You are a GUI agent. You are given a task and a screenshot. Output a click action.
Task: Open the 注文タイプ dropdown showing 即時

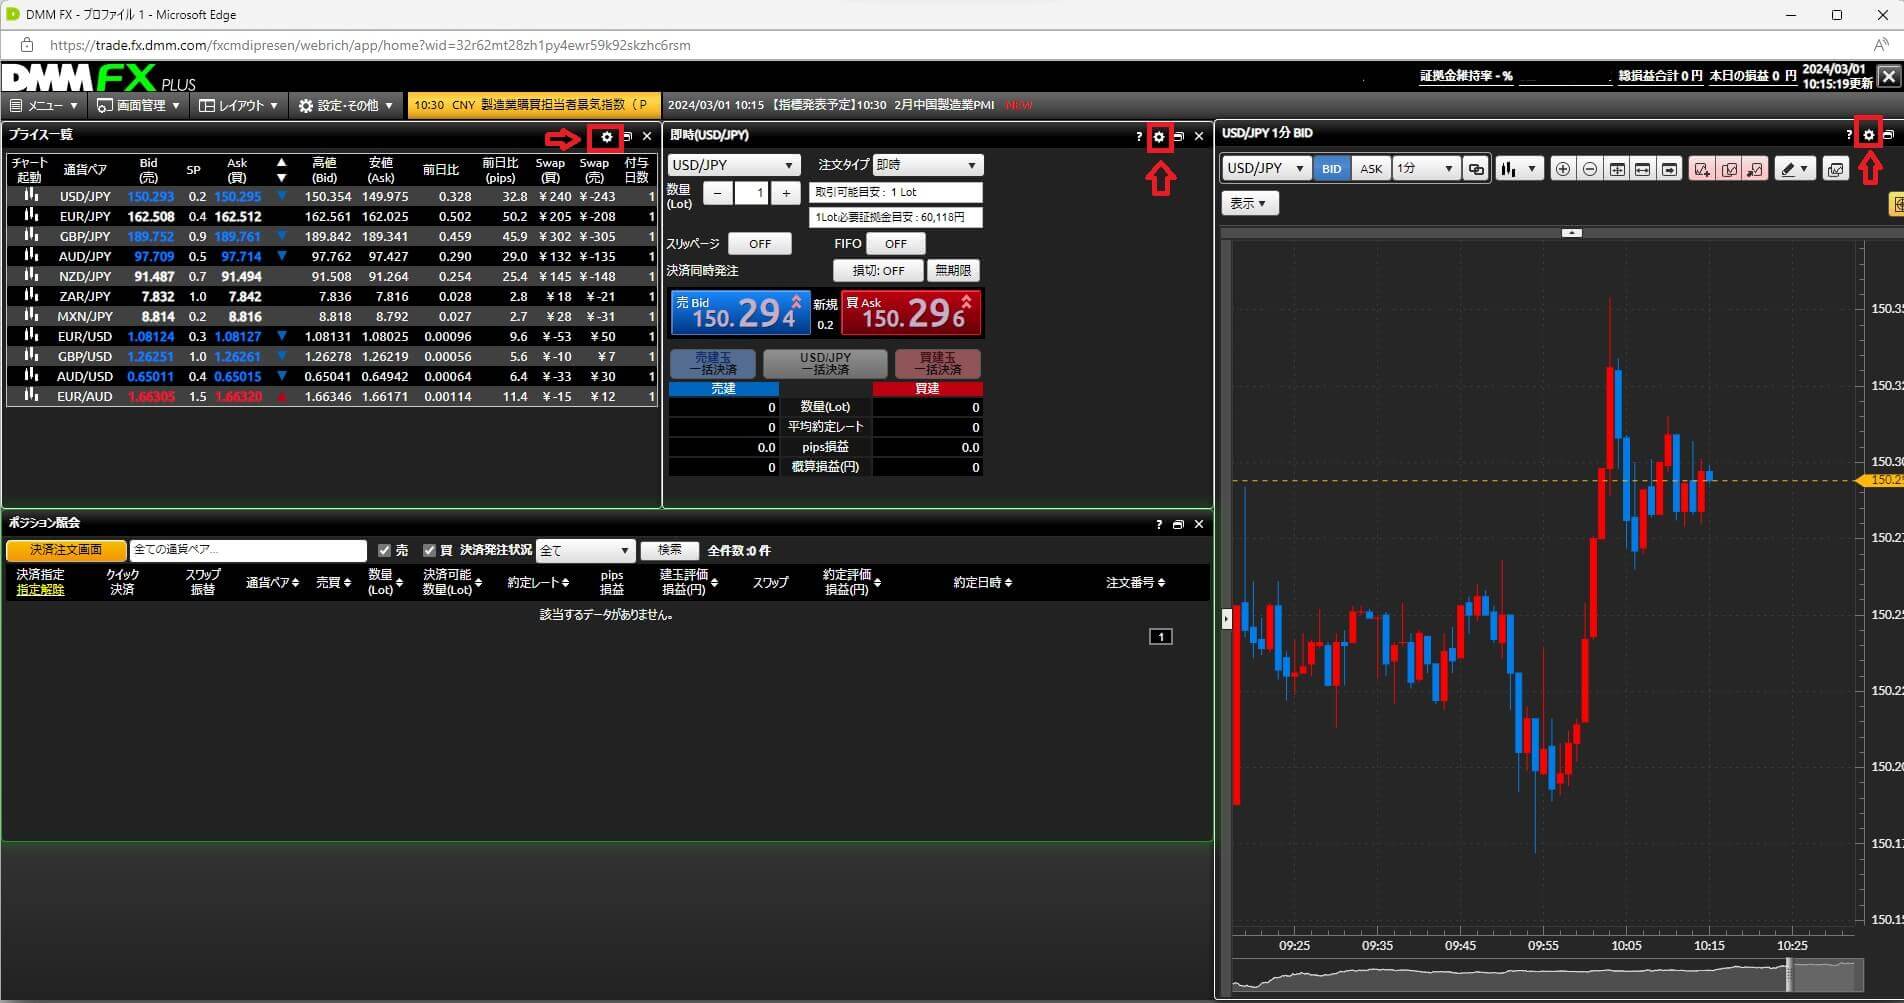(927, 165)
